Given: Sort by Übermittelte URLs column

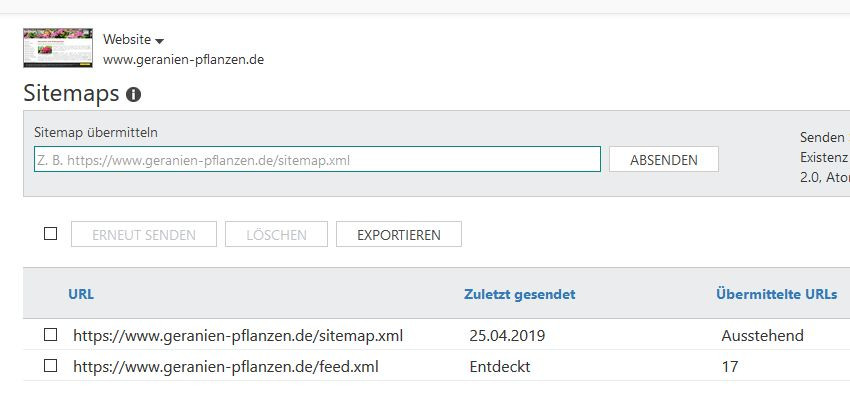Looking at the screenshot, I should click(x=776, y=294).
